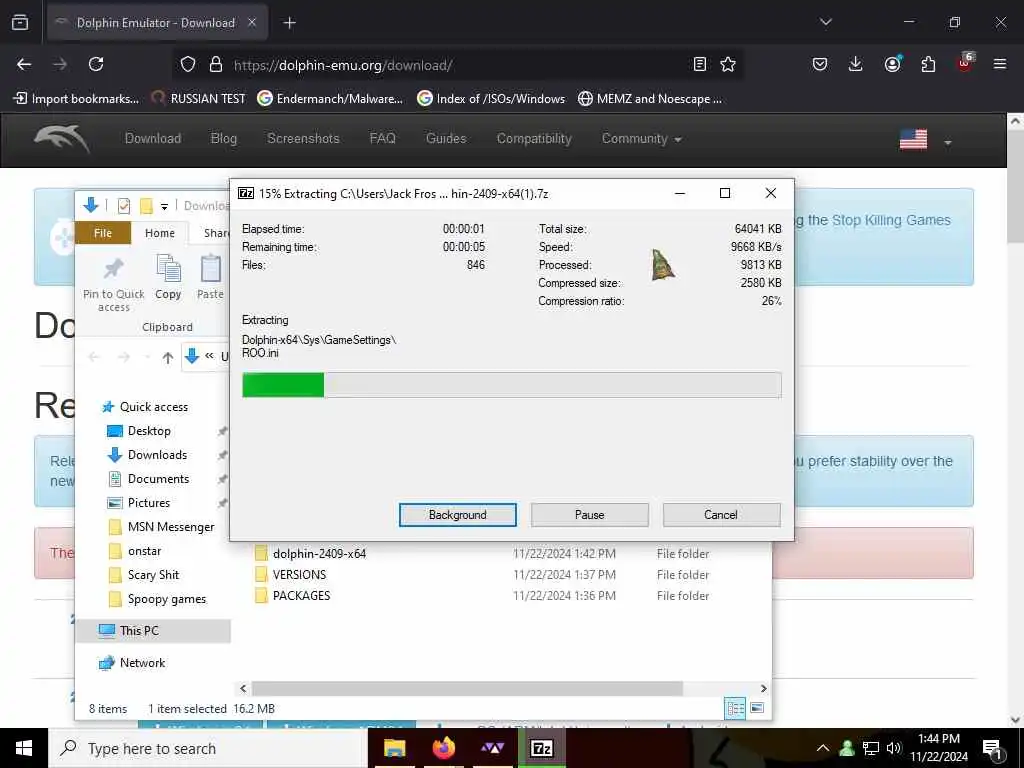Open RUSSIAN TEST bookmark
1024x768 pixels.
[x=199, y=99]
